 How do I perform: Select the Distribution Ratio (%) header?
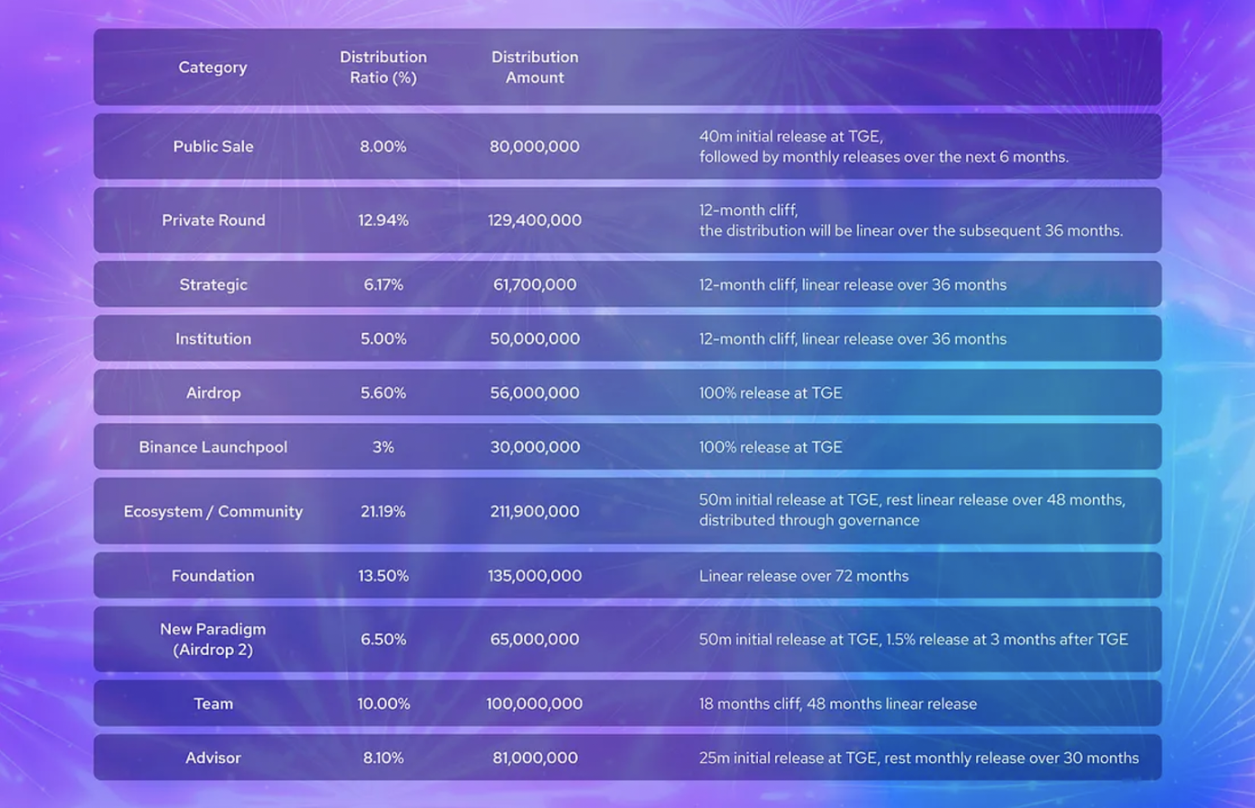[x=383, y=67]
